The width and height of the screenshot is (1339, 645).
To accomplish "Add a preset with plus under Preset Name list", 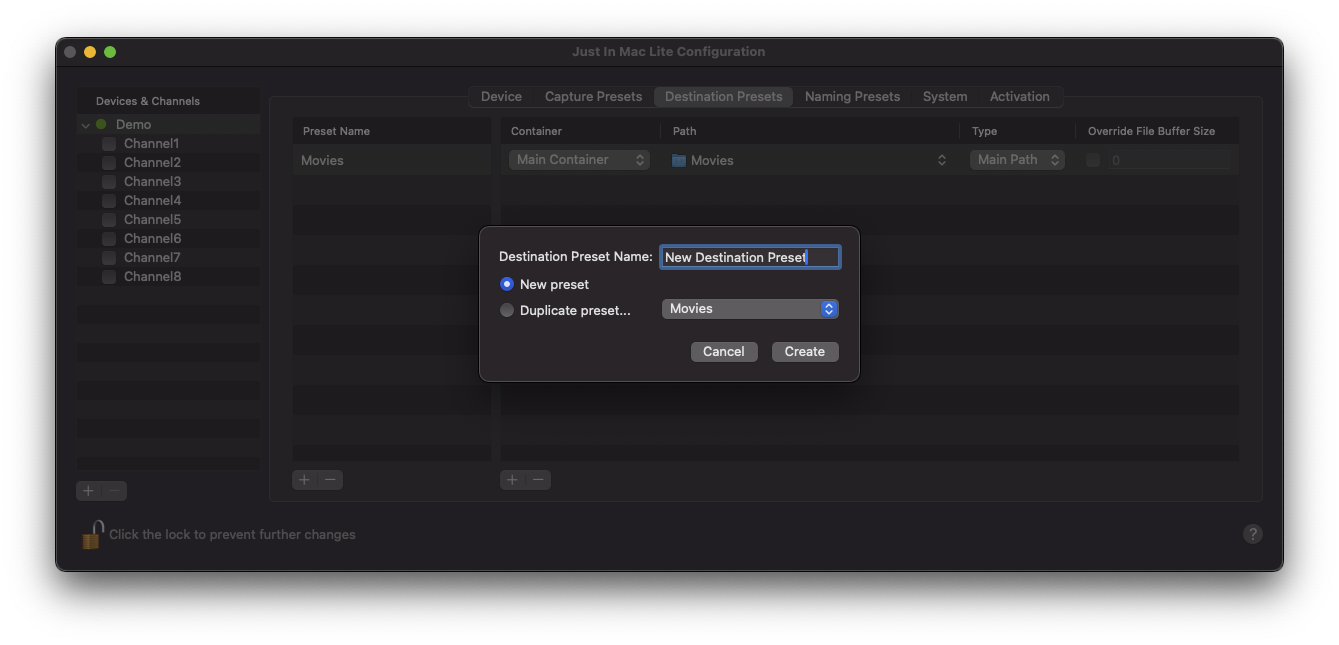I will (305, 480).
